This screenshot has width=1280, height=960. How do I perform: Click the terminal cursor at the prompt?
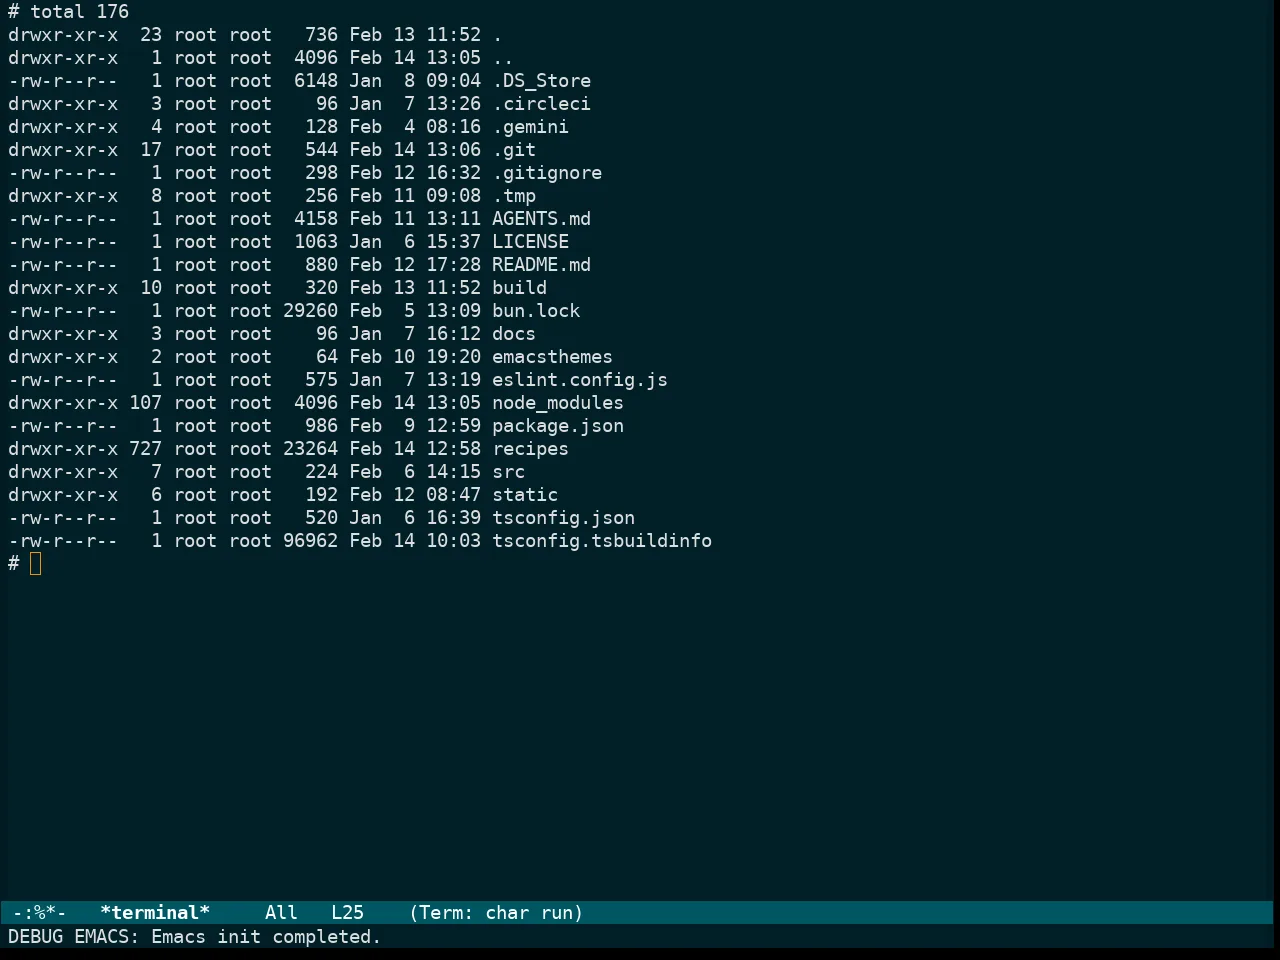point(36,564)
